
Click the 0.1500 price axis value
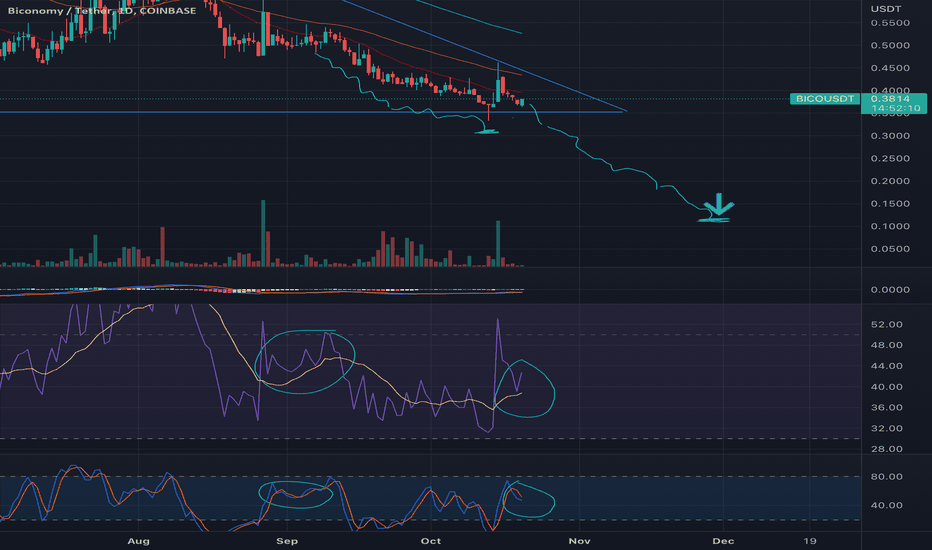click(890, 203)
